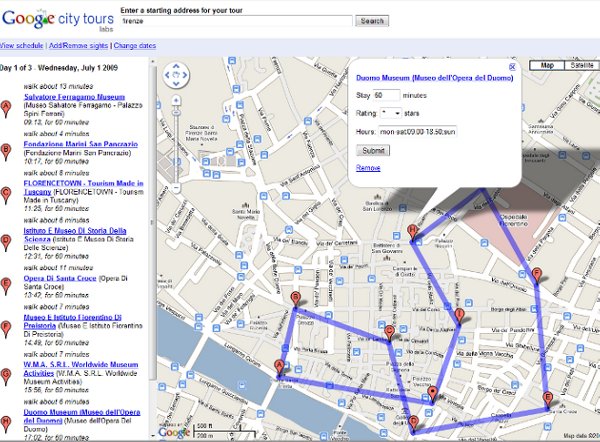Click the Hours text field
Viewport: 600px width, 442px height.
coord(417,132)
